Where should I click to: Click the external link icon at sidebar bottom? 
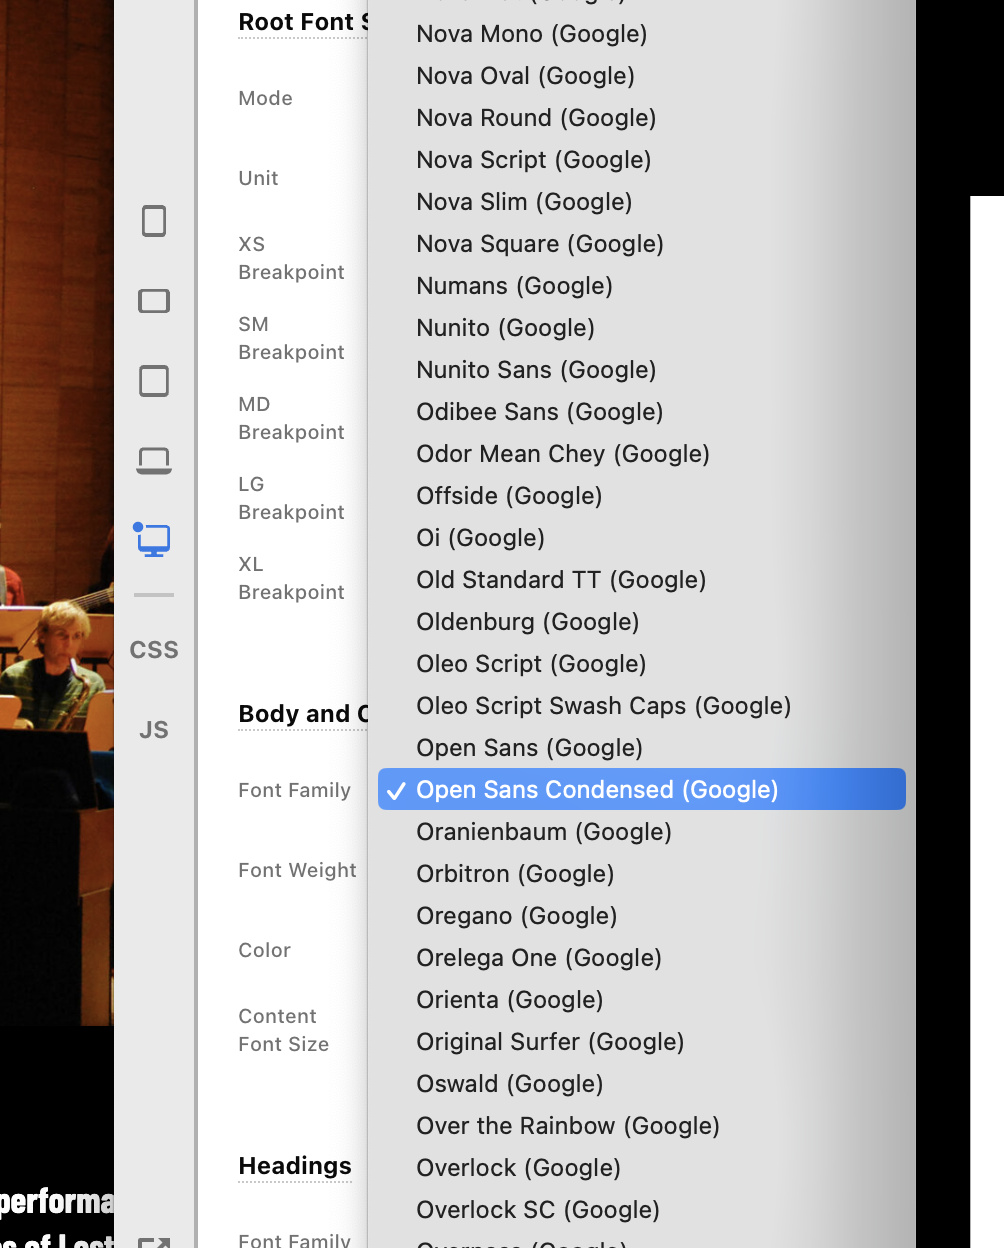pos(154,1241)
